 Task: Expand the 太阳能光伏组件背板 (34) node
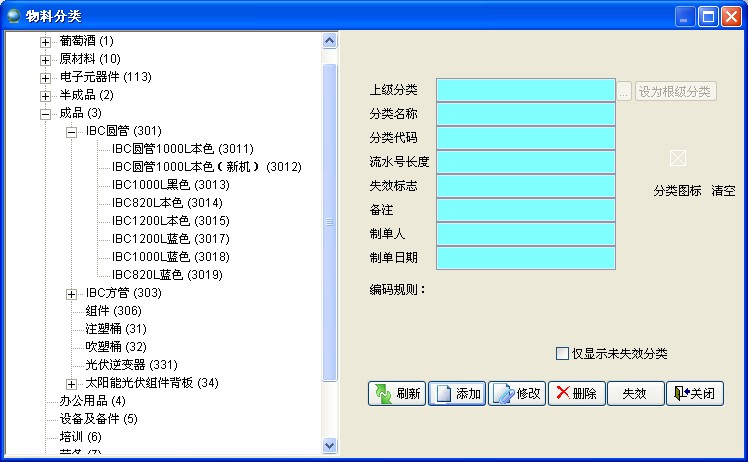[71, 383]
